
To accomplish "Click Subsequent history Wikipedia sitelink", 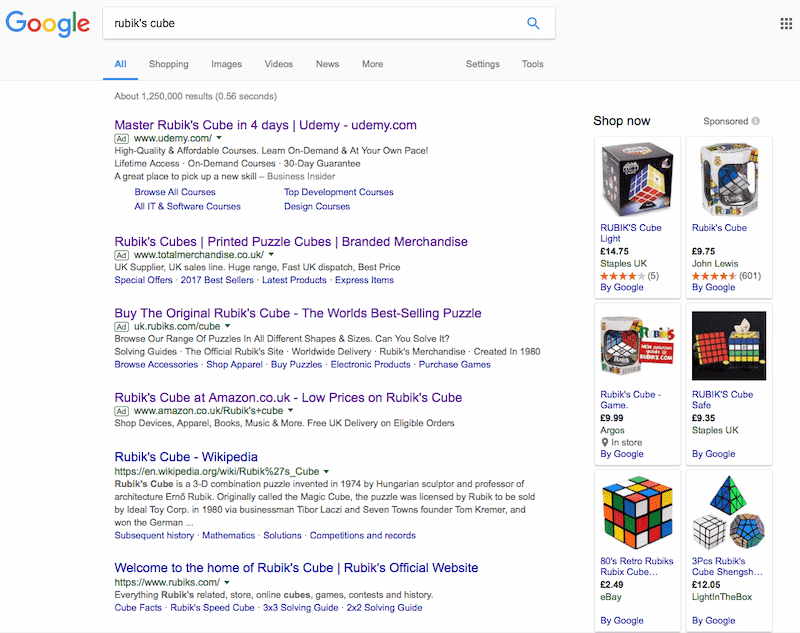I will (x=154, y=535).
